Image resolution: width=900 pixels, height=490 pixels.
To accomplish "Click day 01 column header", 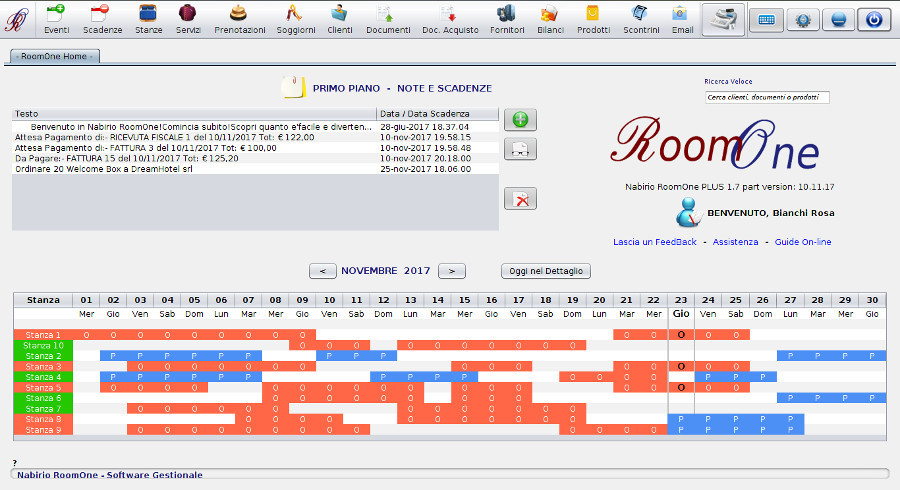I will click(86, 300).
